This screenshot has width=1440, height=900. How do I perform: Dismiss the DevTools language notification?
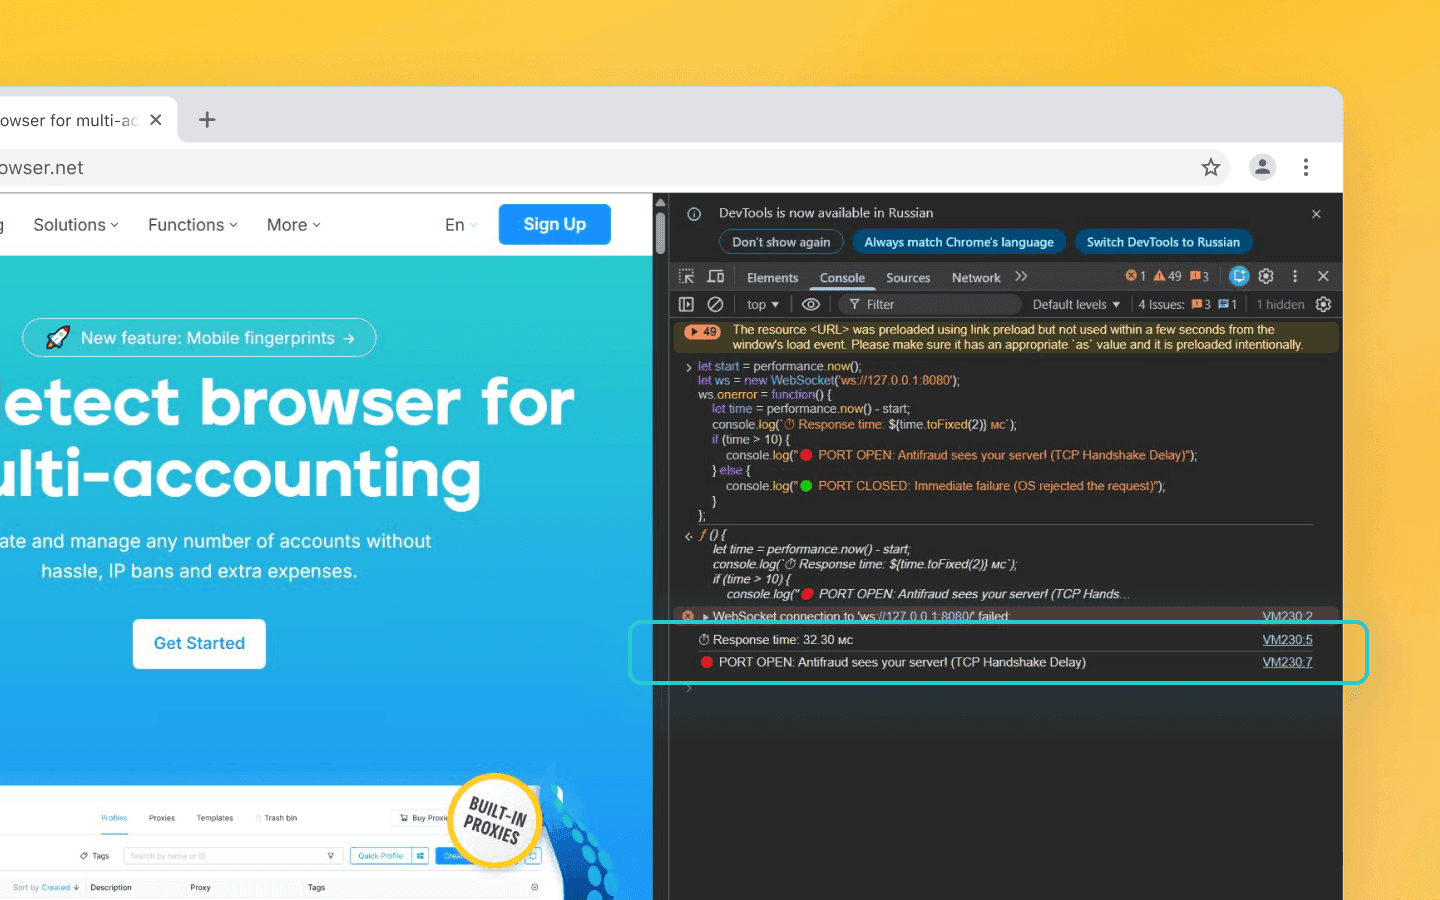click(x=1316, y=214)
